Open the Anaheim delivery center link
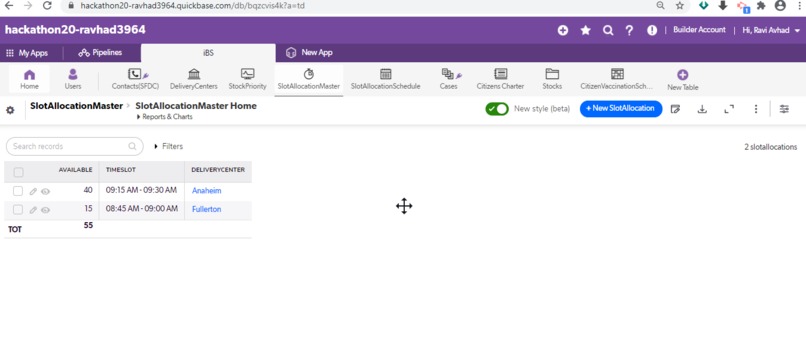806x364 pixels. (207, 191)
